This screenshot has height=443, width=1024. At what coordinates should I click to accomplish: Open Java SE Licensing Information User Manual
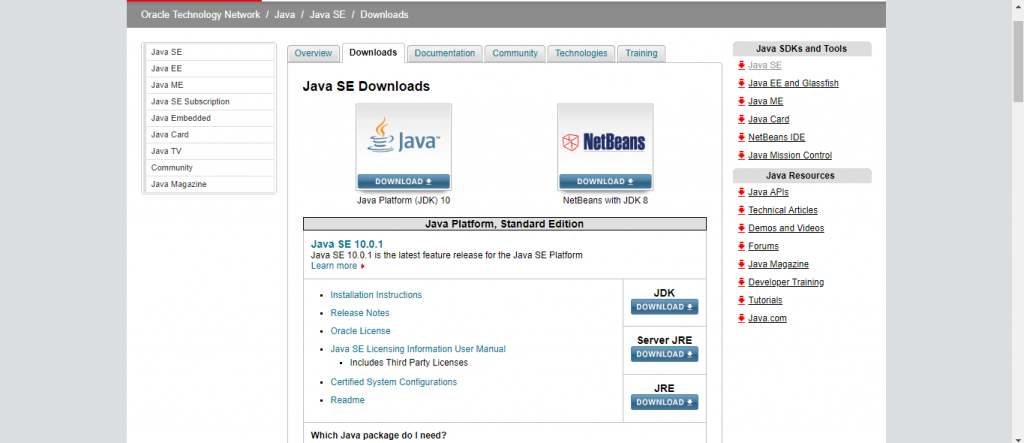pyautogui.click(x=418, y=350)
